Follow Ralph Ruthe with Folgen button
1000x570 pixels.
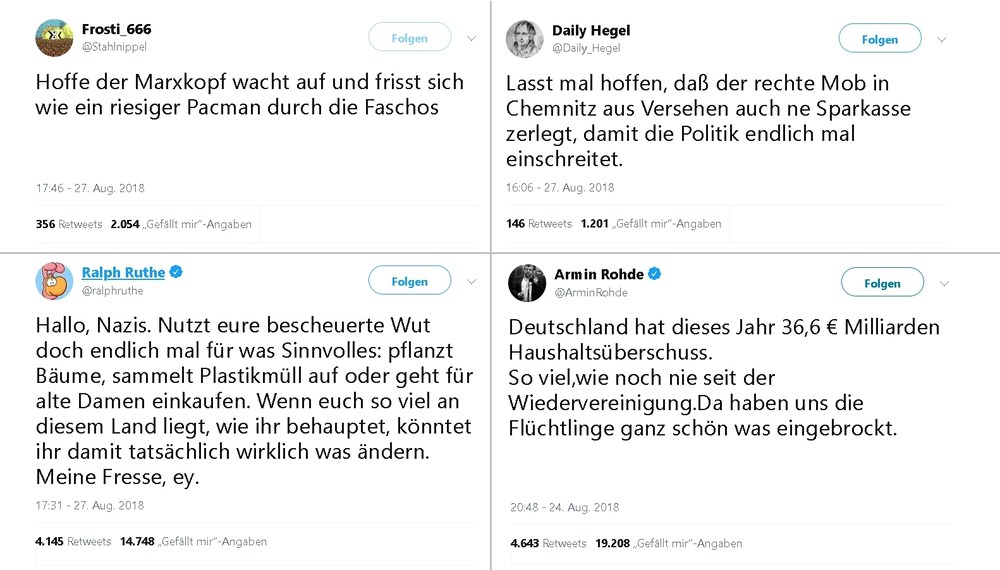coord(409,281)
